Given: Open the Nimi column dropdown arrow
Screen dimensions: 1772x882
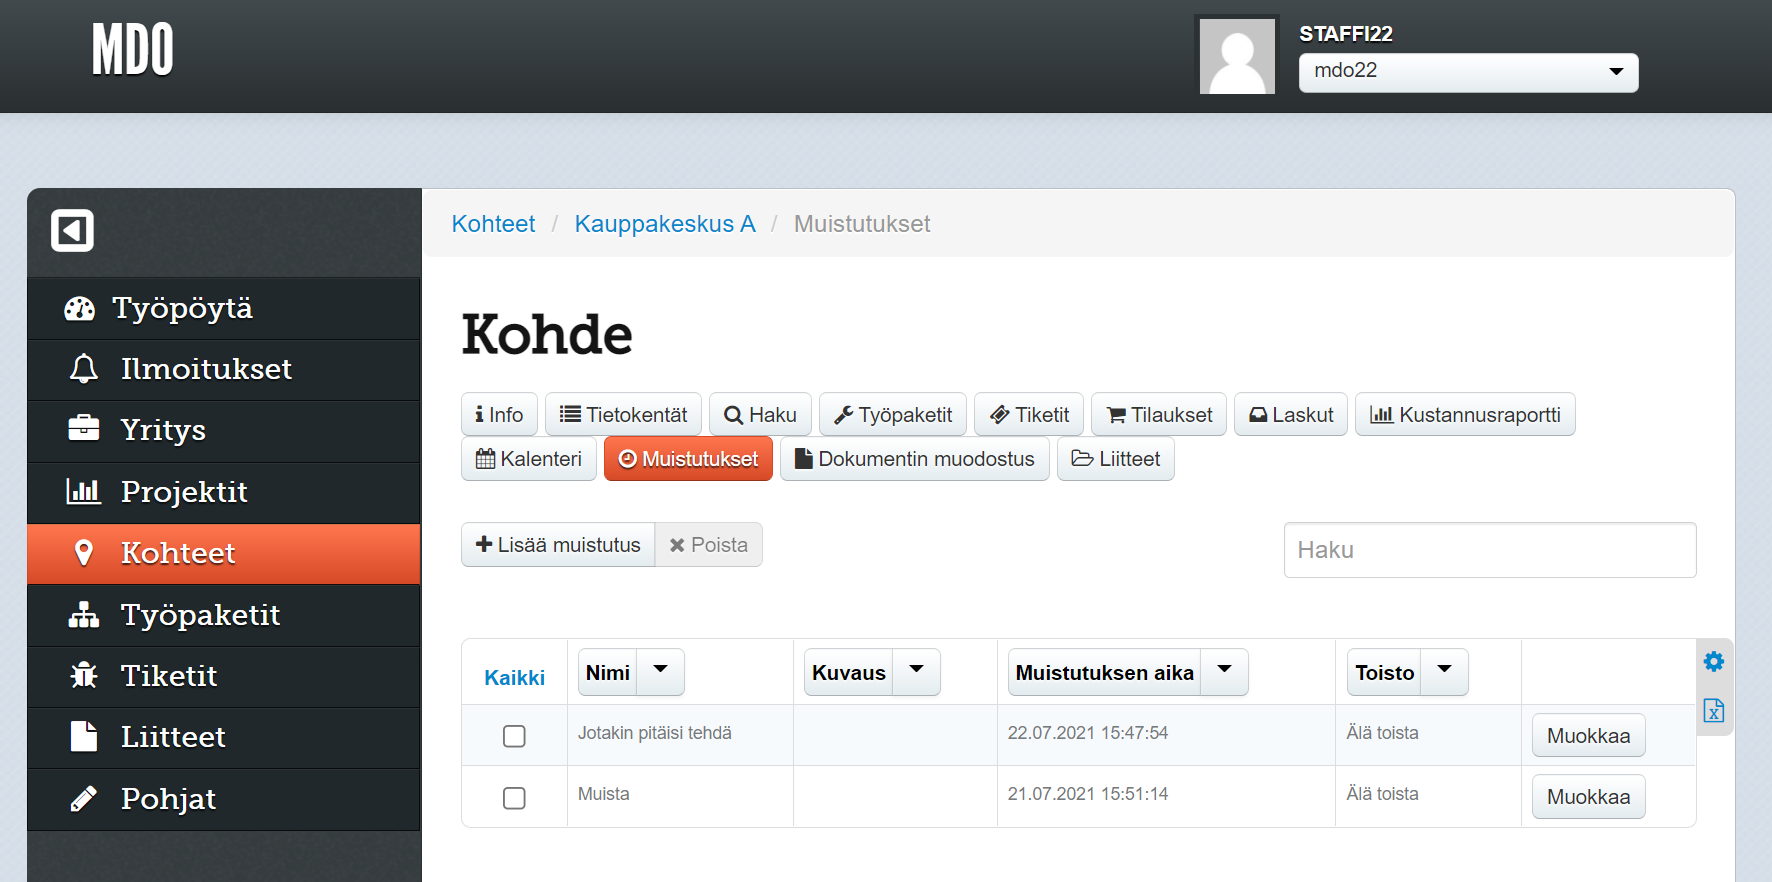Looking at the screenshot, I should [x=660, y=672].
